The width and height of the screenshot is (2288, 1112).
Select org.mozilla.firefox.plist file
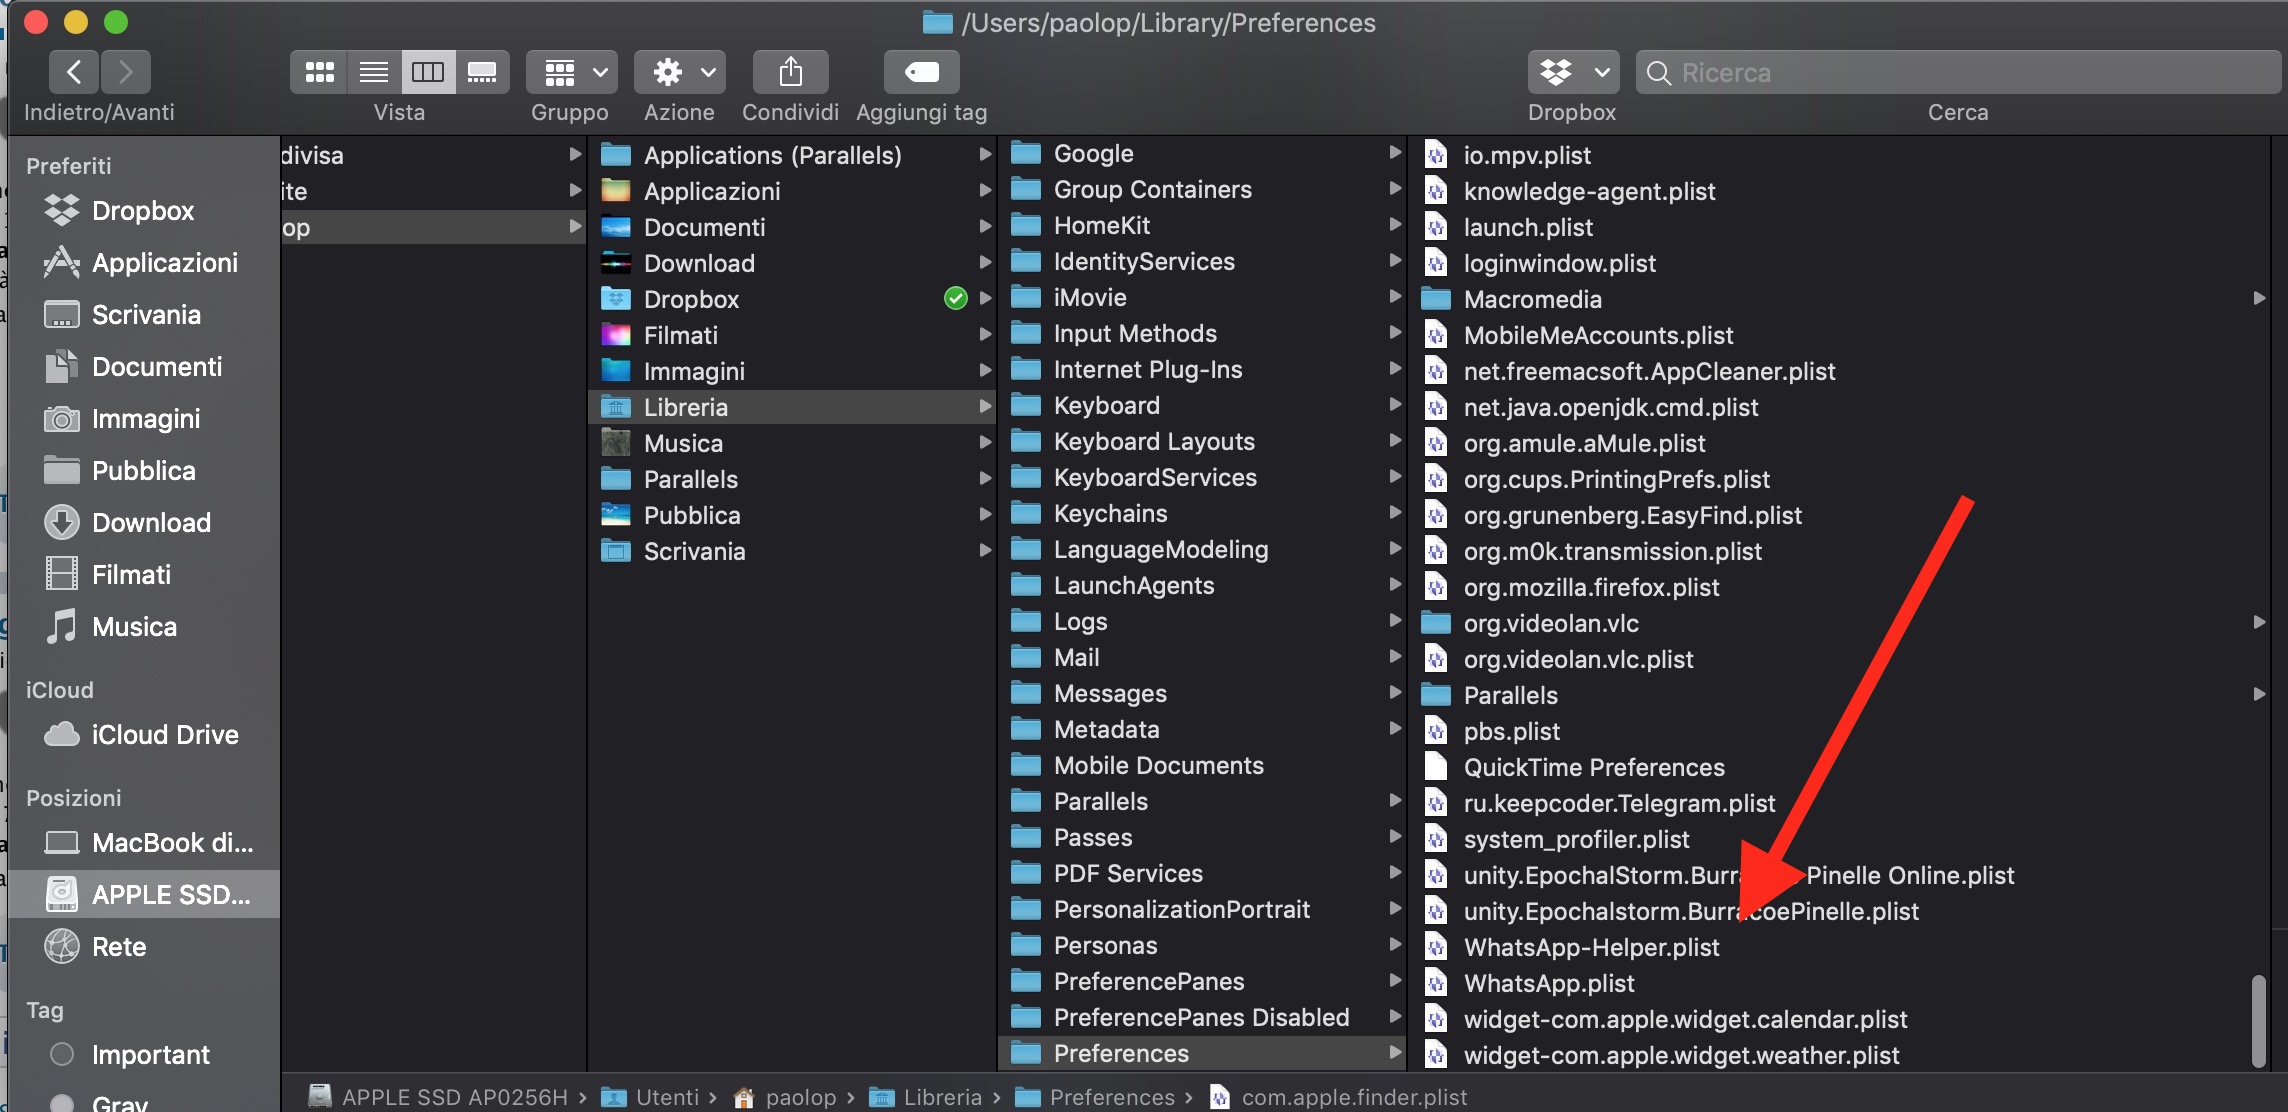coord(1840,587)
